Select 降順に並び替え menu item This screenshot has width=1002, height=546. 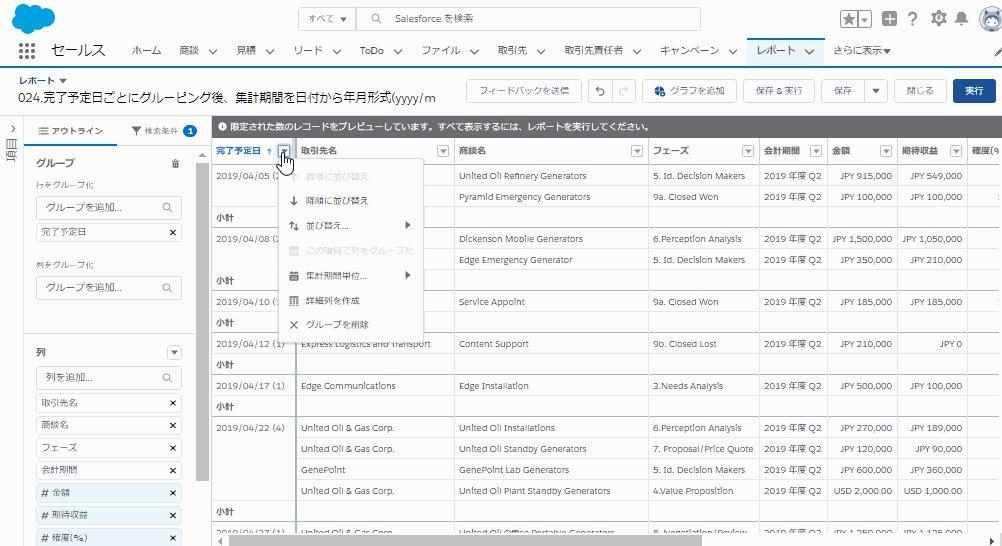[x=351, y=201]
